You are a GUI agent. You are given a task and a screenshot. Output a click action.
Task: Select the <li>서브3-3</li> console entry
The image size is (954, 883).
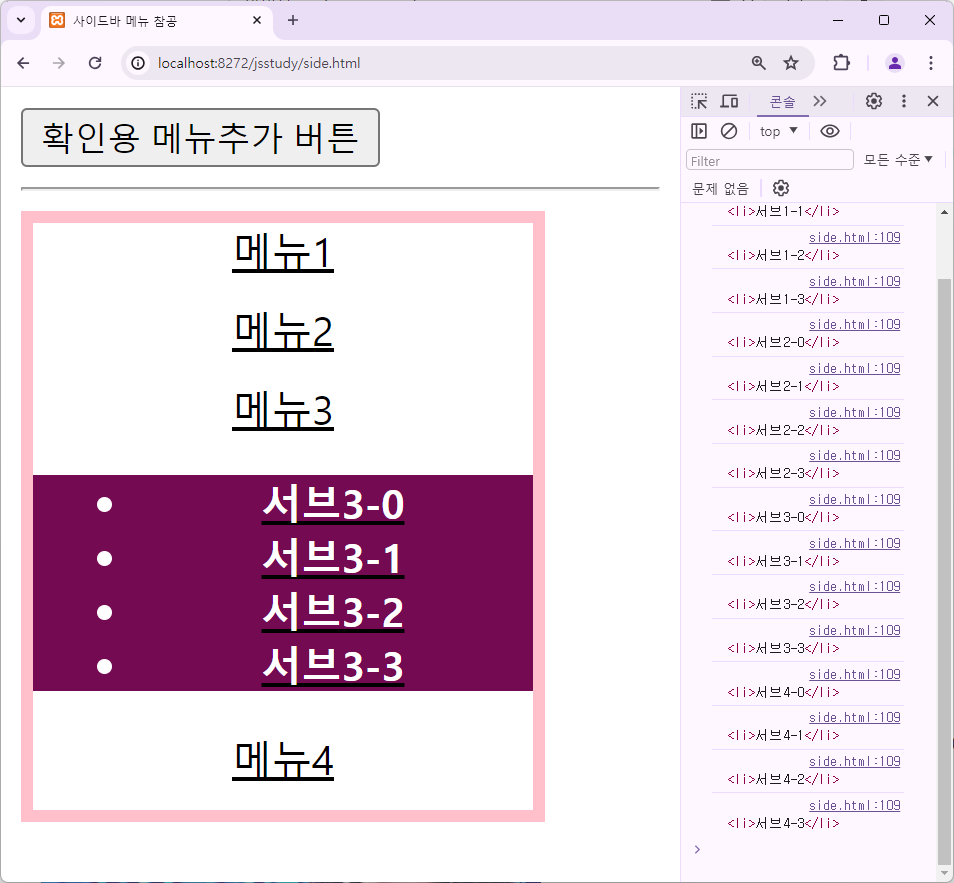point(783,648)
